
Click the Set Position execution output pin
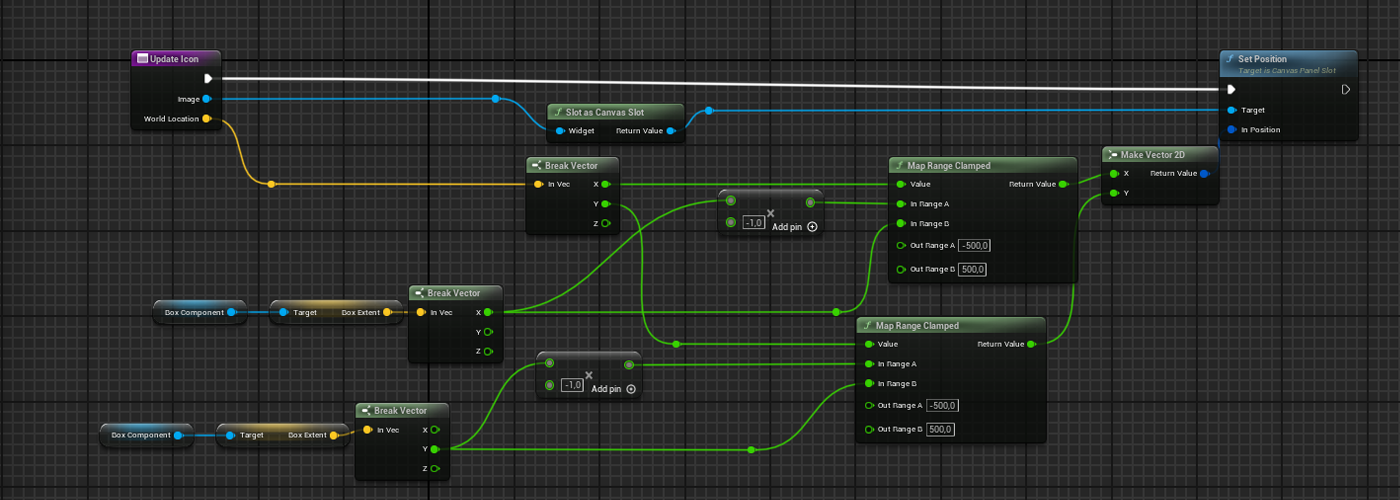(1346, 89)
